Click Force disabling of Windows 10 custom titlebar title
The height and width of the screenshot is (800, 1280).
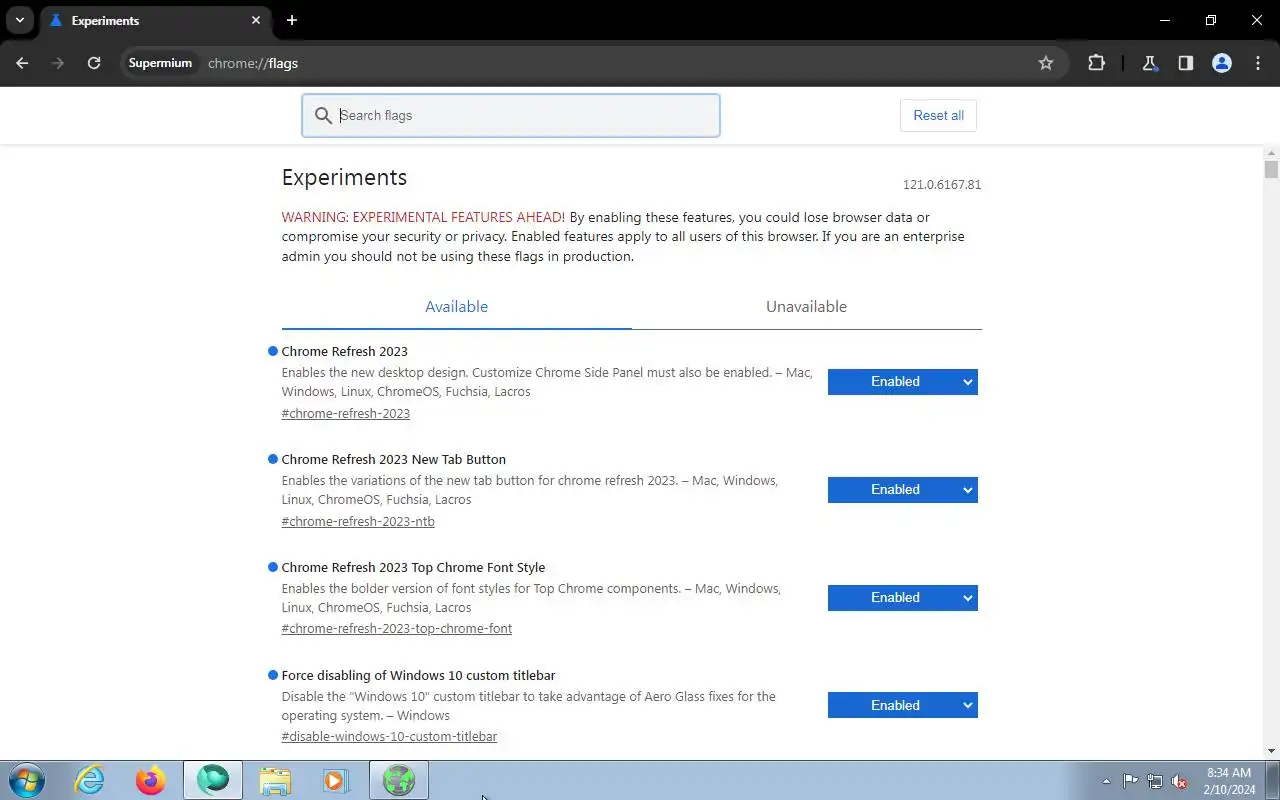click(x=418, y=675)
